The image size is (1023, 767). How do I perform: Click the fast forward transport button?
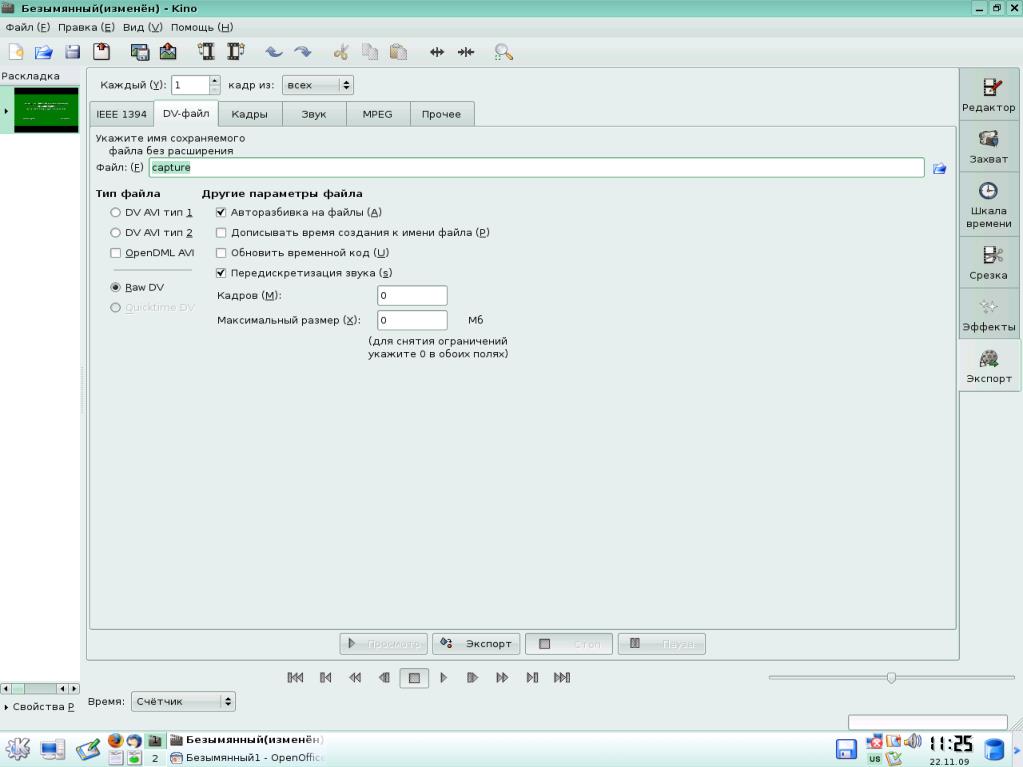coord(502,678)
